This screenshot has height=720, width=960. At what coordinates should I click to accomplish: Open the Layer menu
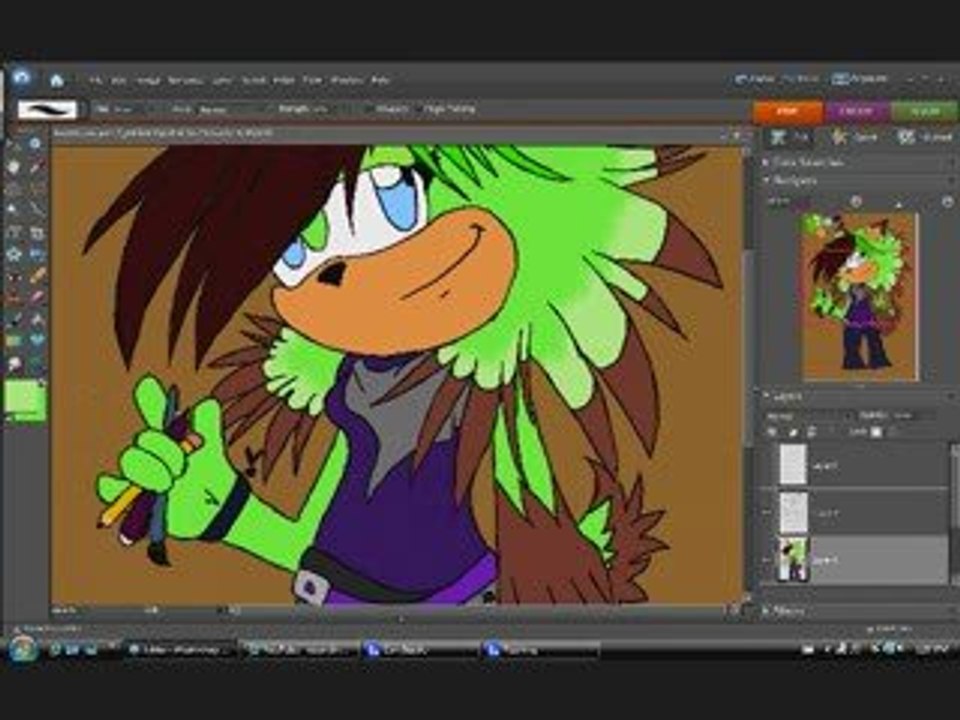222,80
